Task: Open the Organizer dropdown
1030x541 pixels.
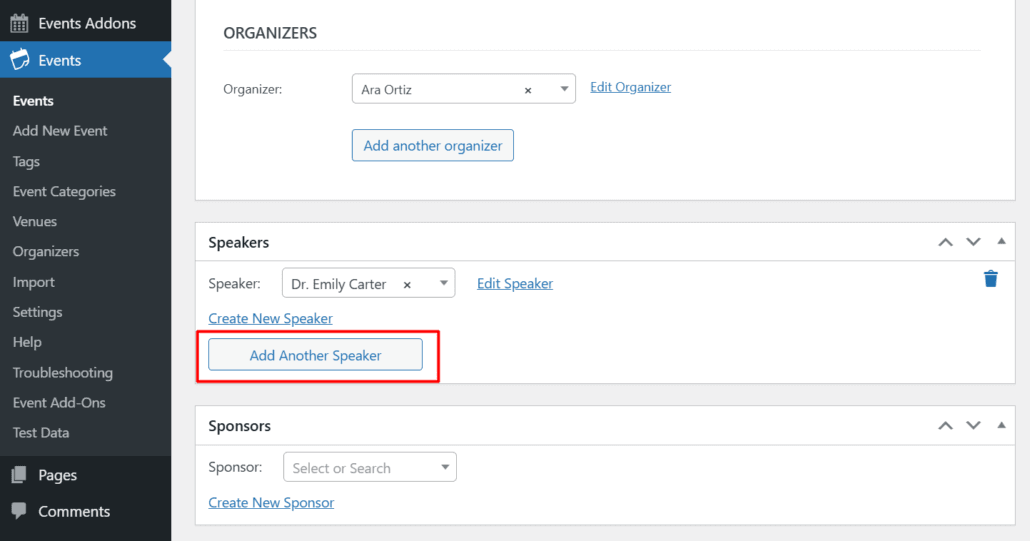Action: point(564,90)
